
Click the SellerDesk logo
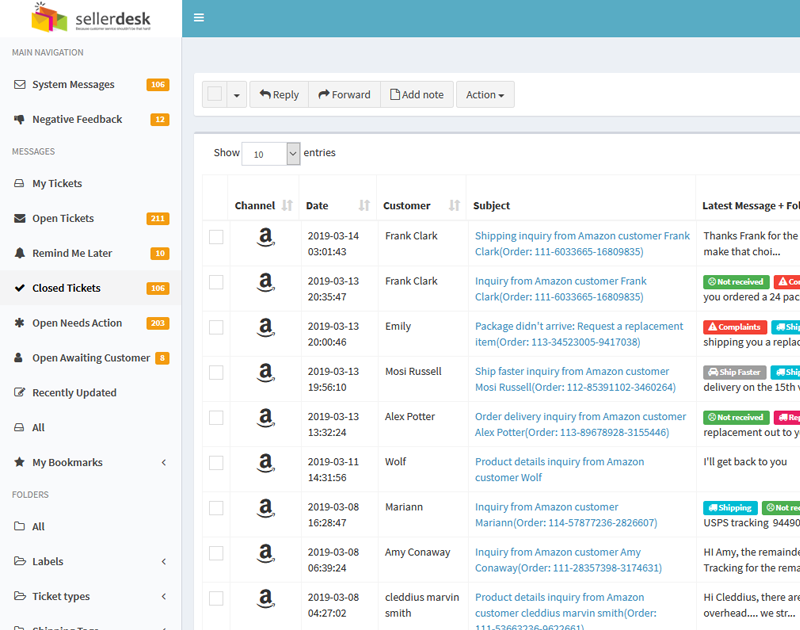pyautogui.click(x=90, y=18)
